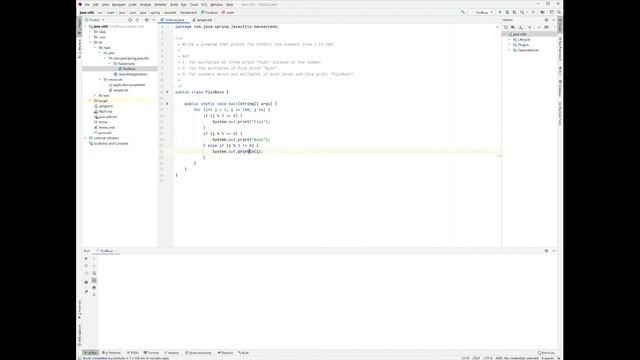Viewport: 640px width, 360px height.
Task: Open the Build menu
Action: pos(174,4)
